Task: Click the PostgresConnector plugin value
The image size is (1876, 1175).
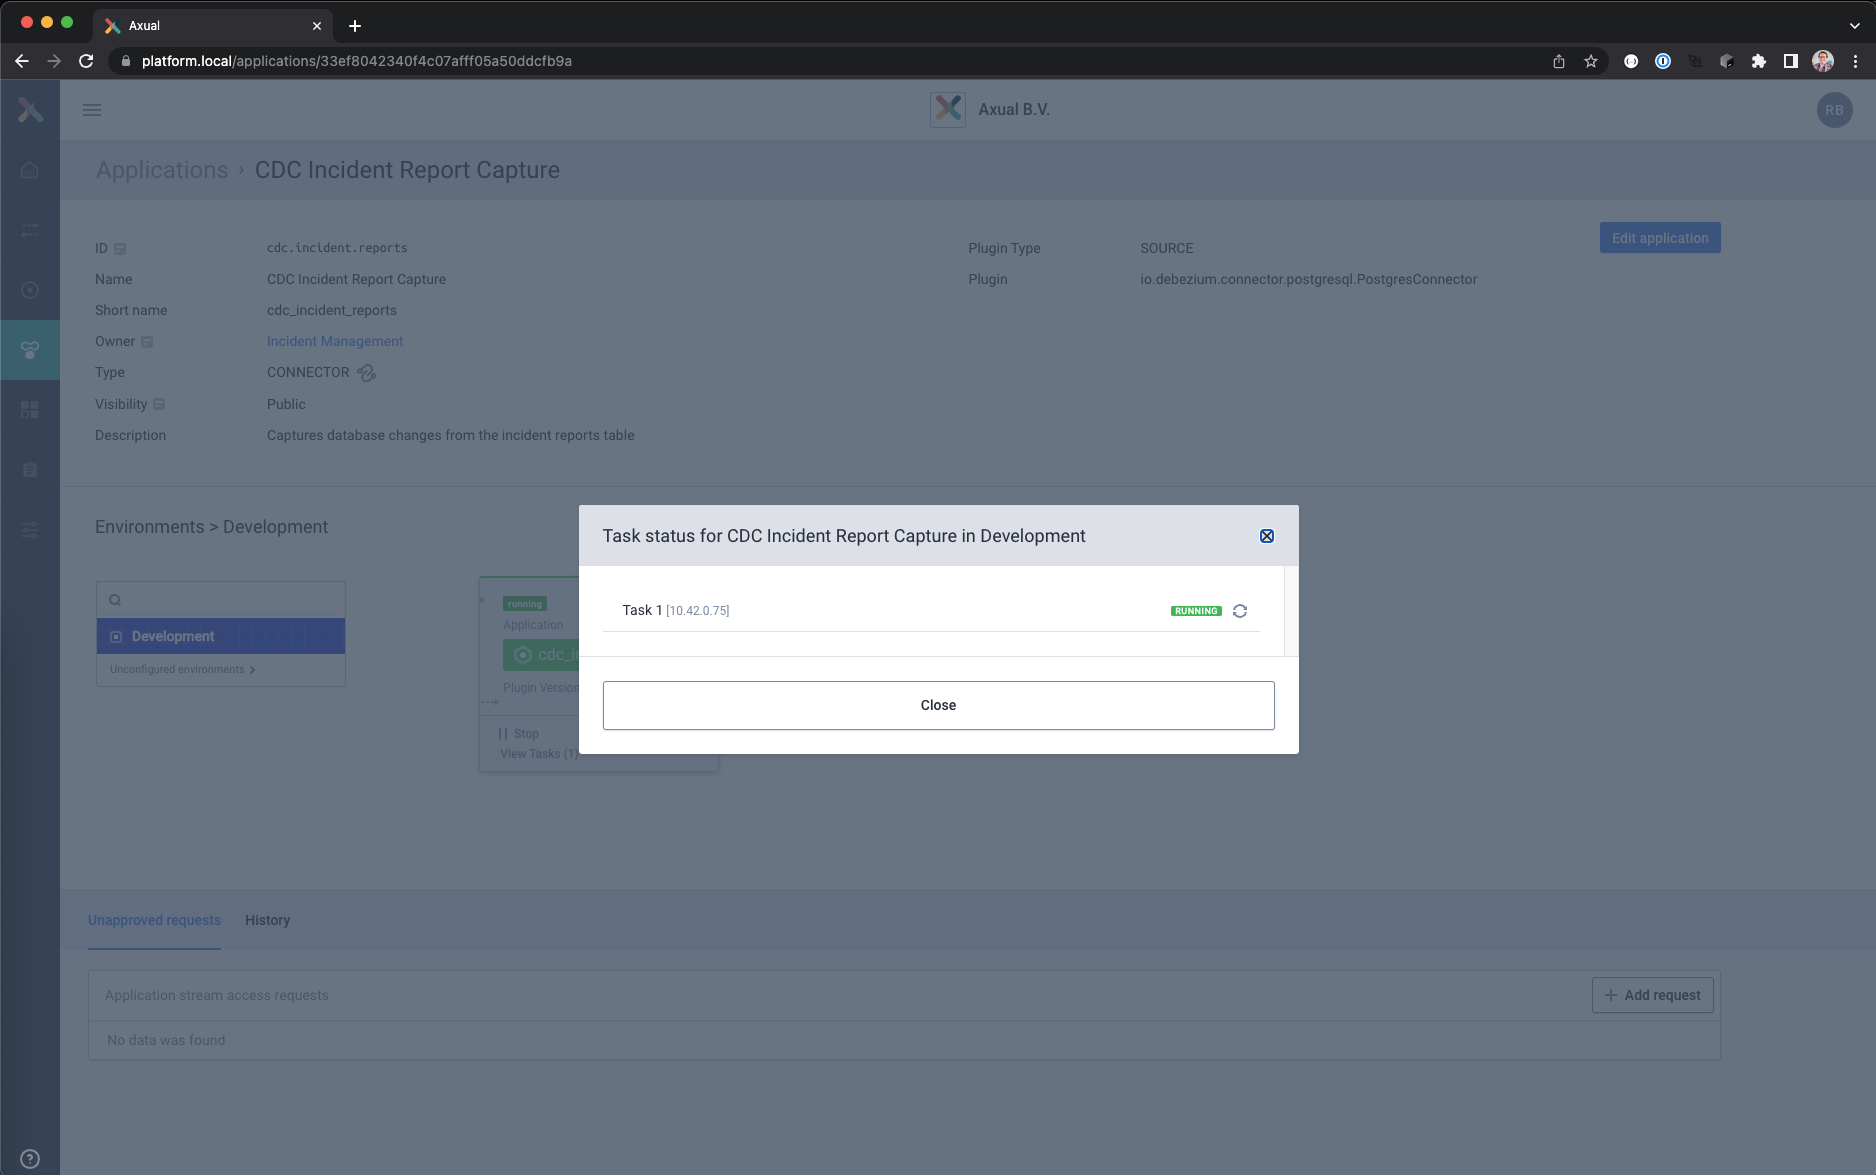Action: tap(1308, 279)
